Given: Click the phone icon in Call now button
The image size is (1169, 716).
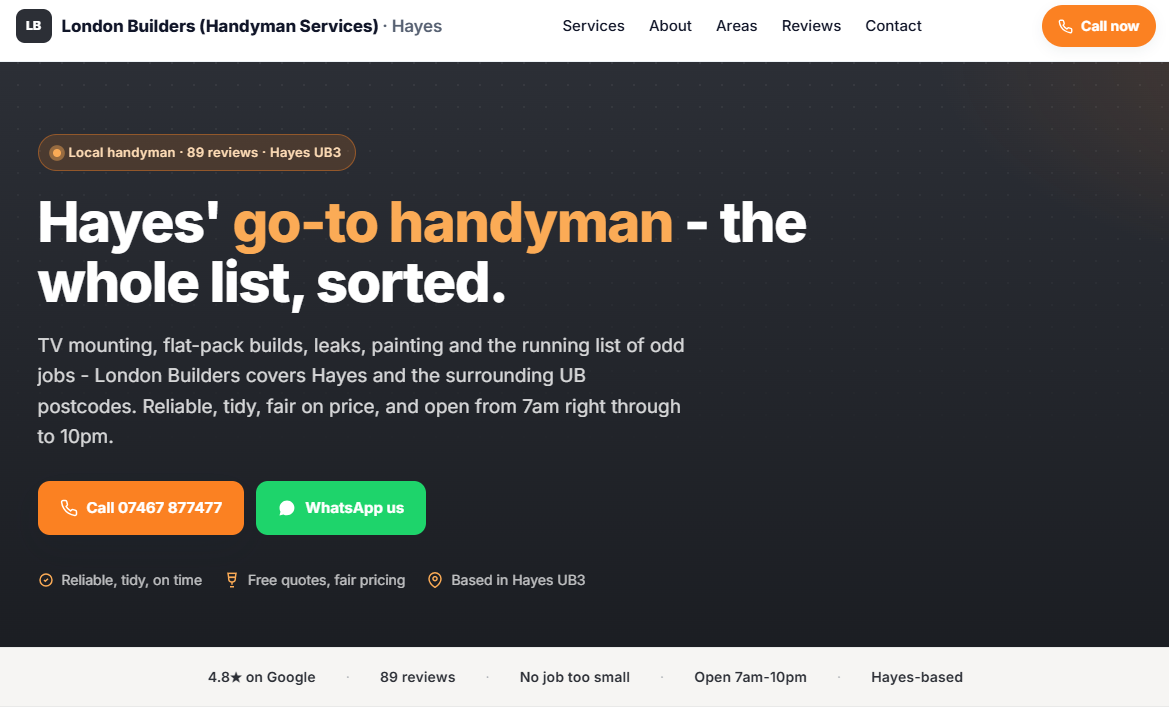Looking at the screenshot, I should [x=1065, y=27].
